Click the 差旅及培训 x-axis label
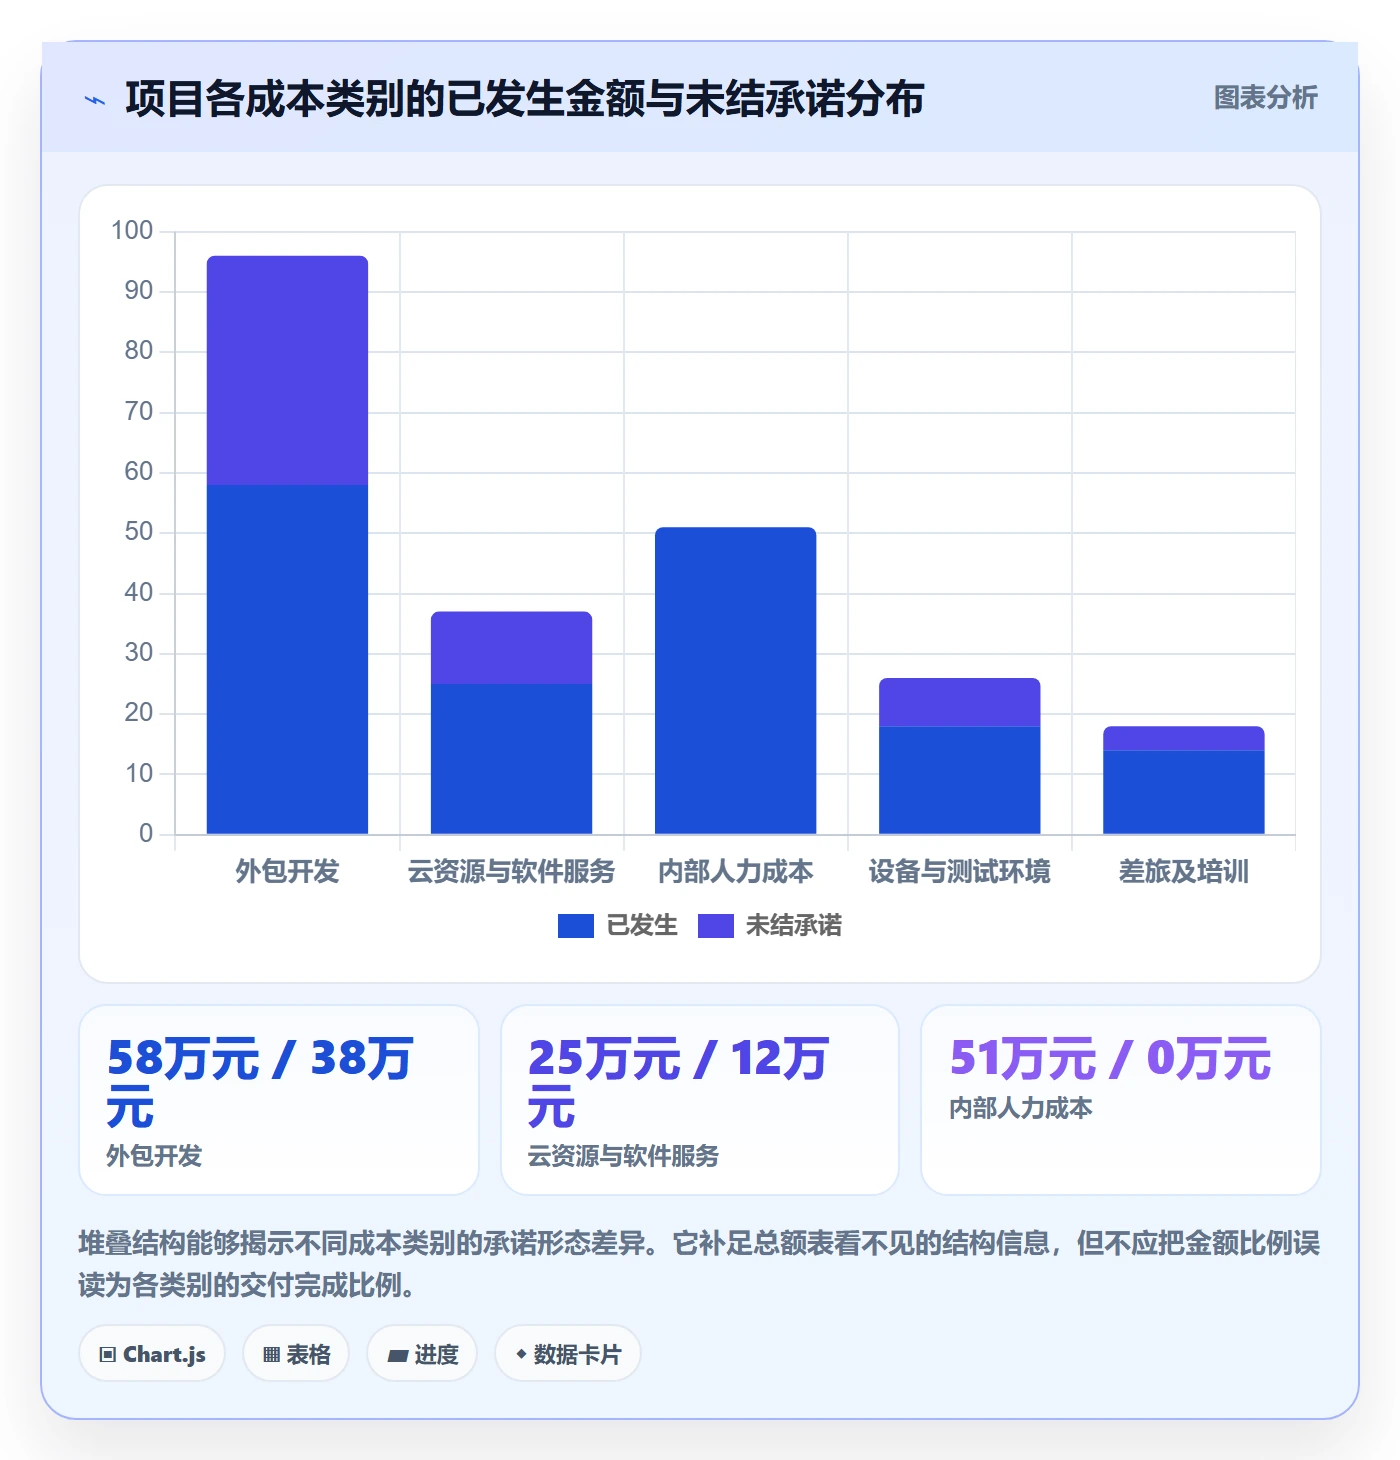 pos(1183,872)
